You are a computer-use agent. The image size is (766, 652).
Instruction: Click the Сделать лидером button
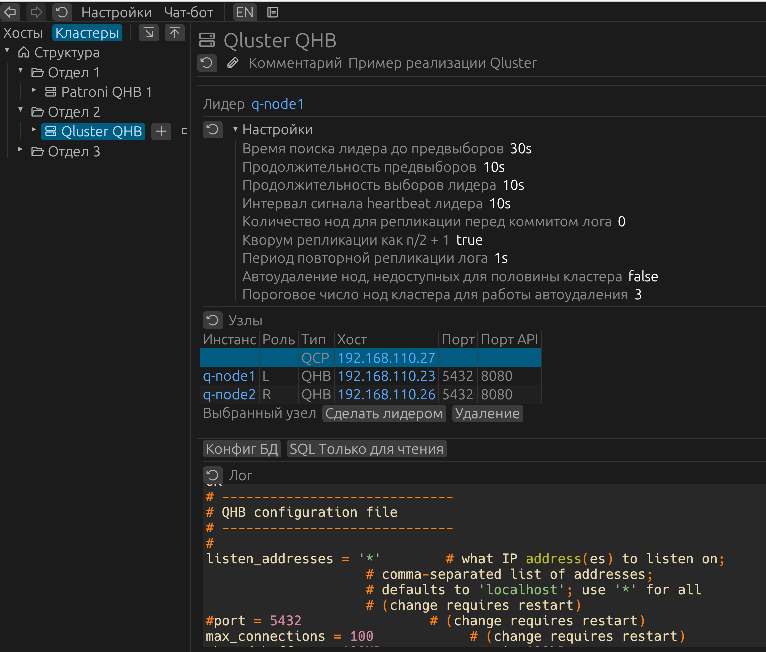pos(384,413)
